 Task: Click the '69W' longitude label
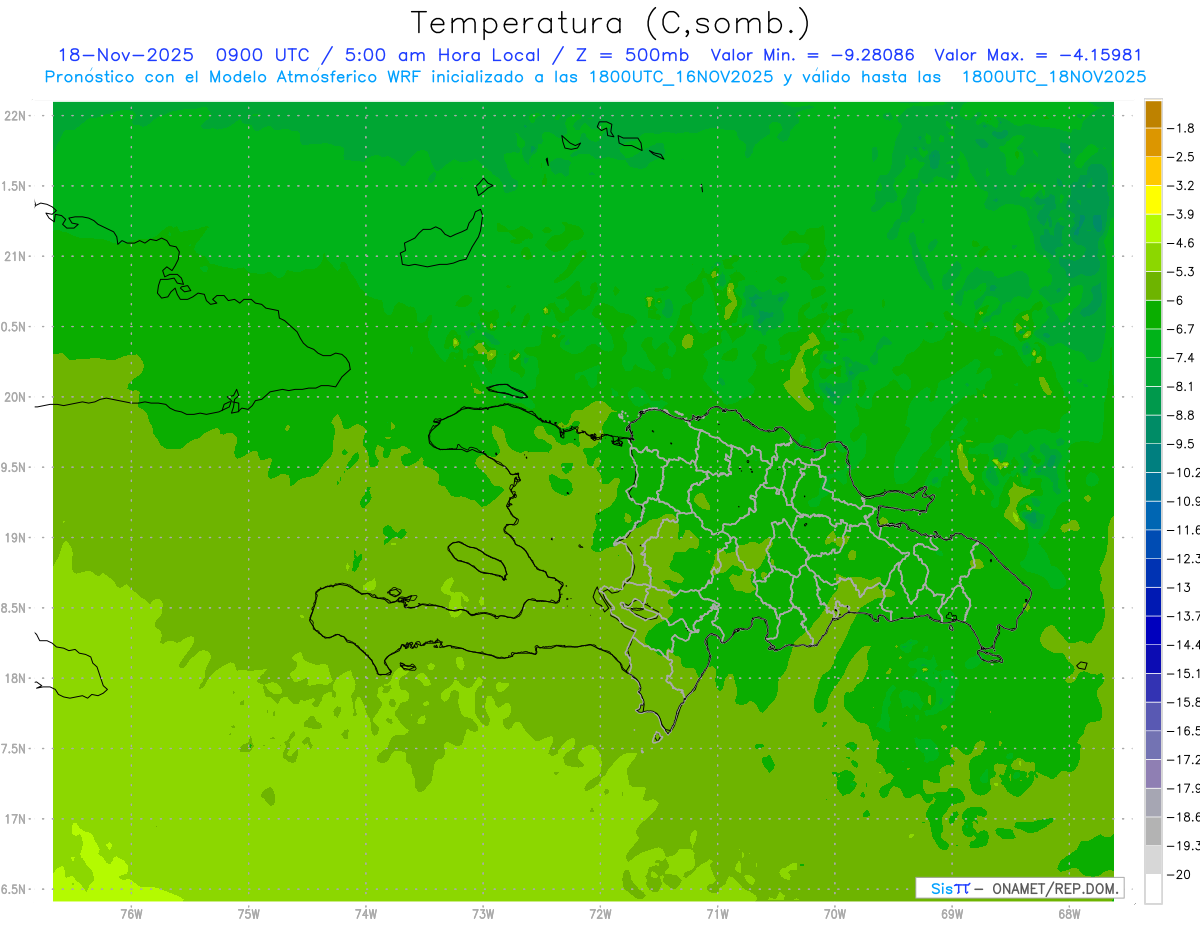[952, 914]
